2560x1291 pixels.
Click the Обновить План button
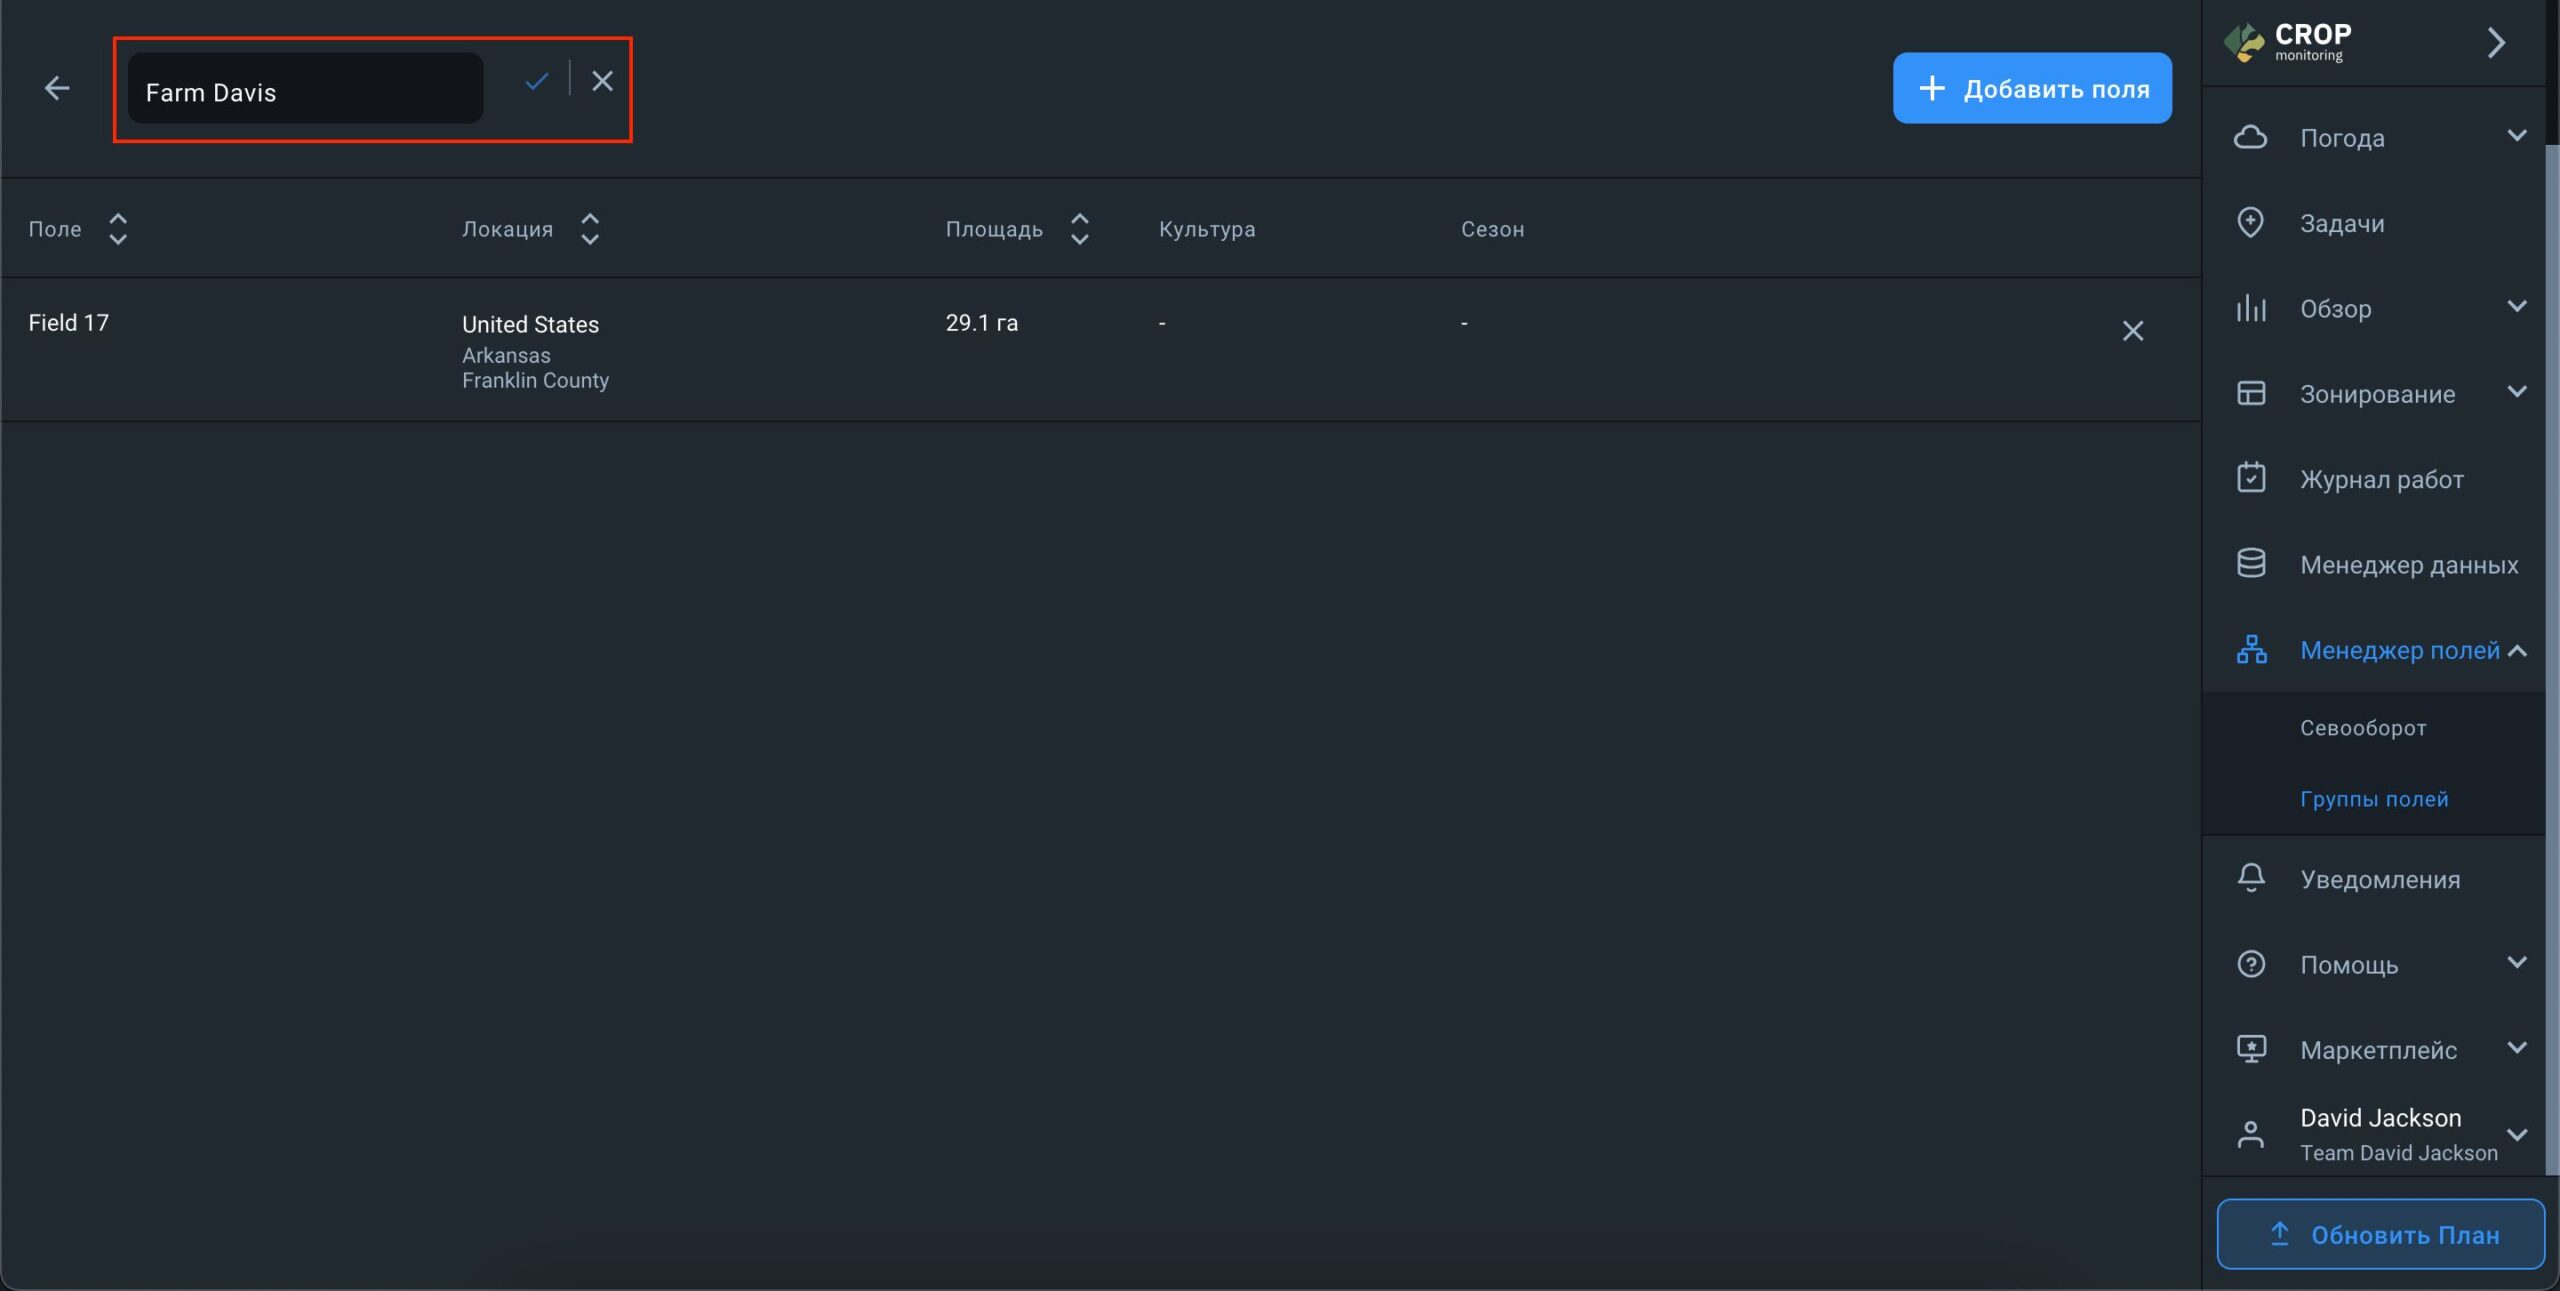[x=2379, y=1234]
